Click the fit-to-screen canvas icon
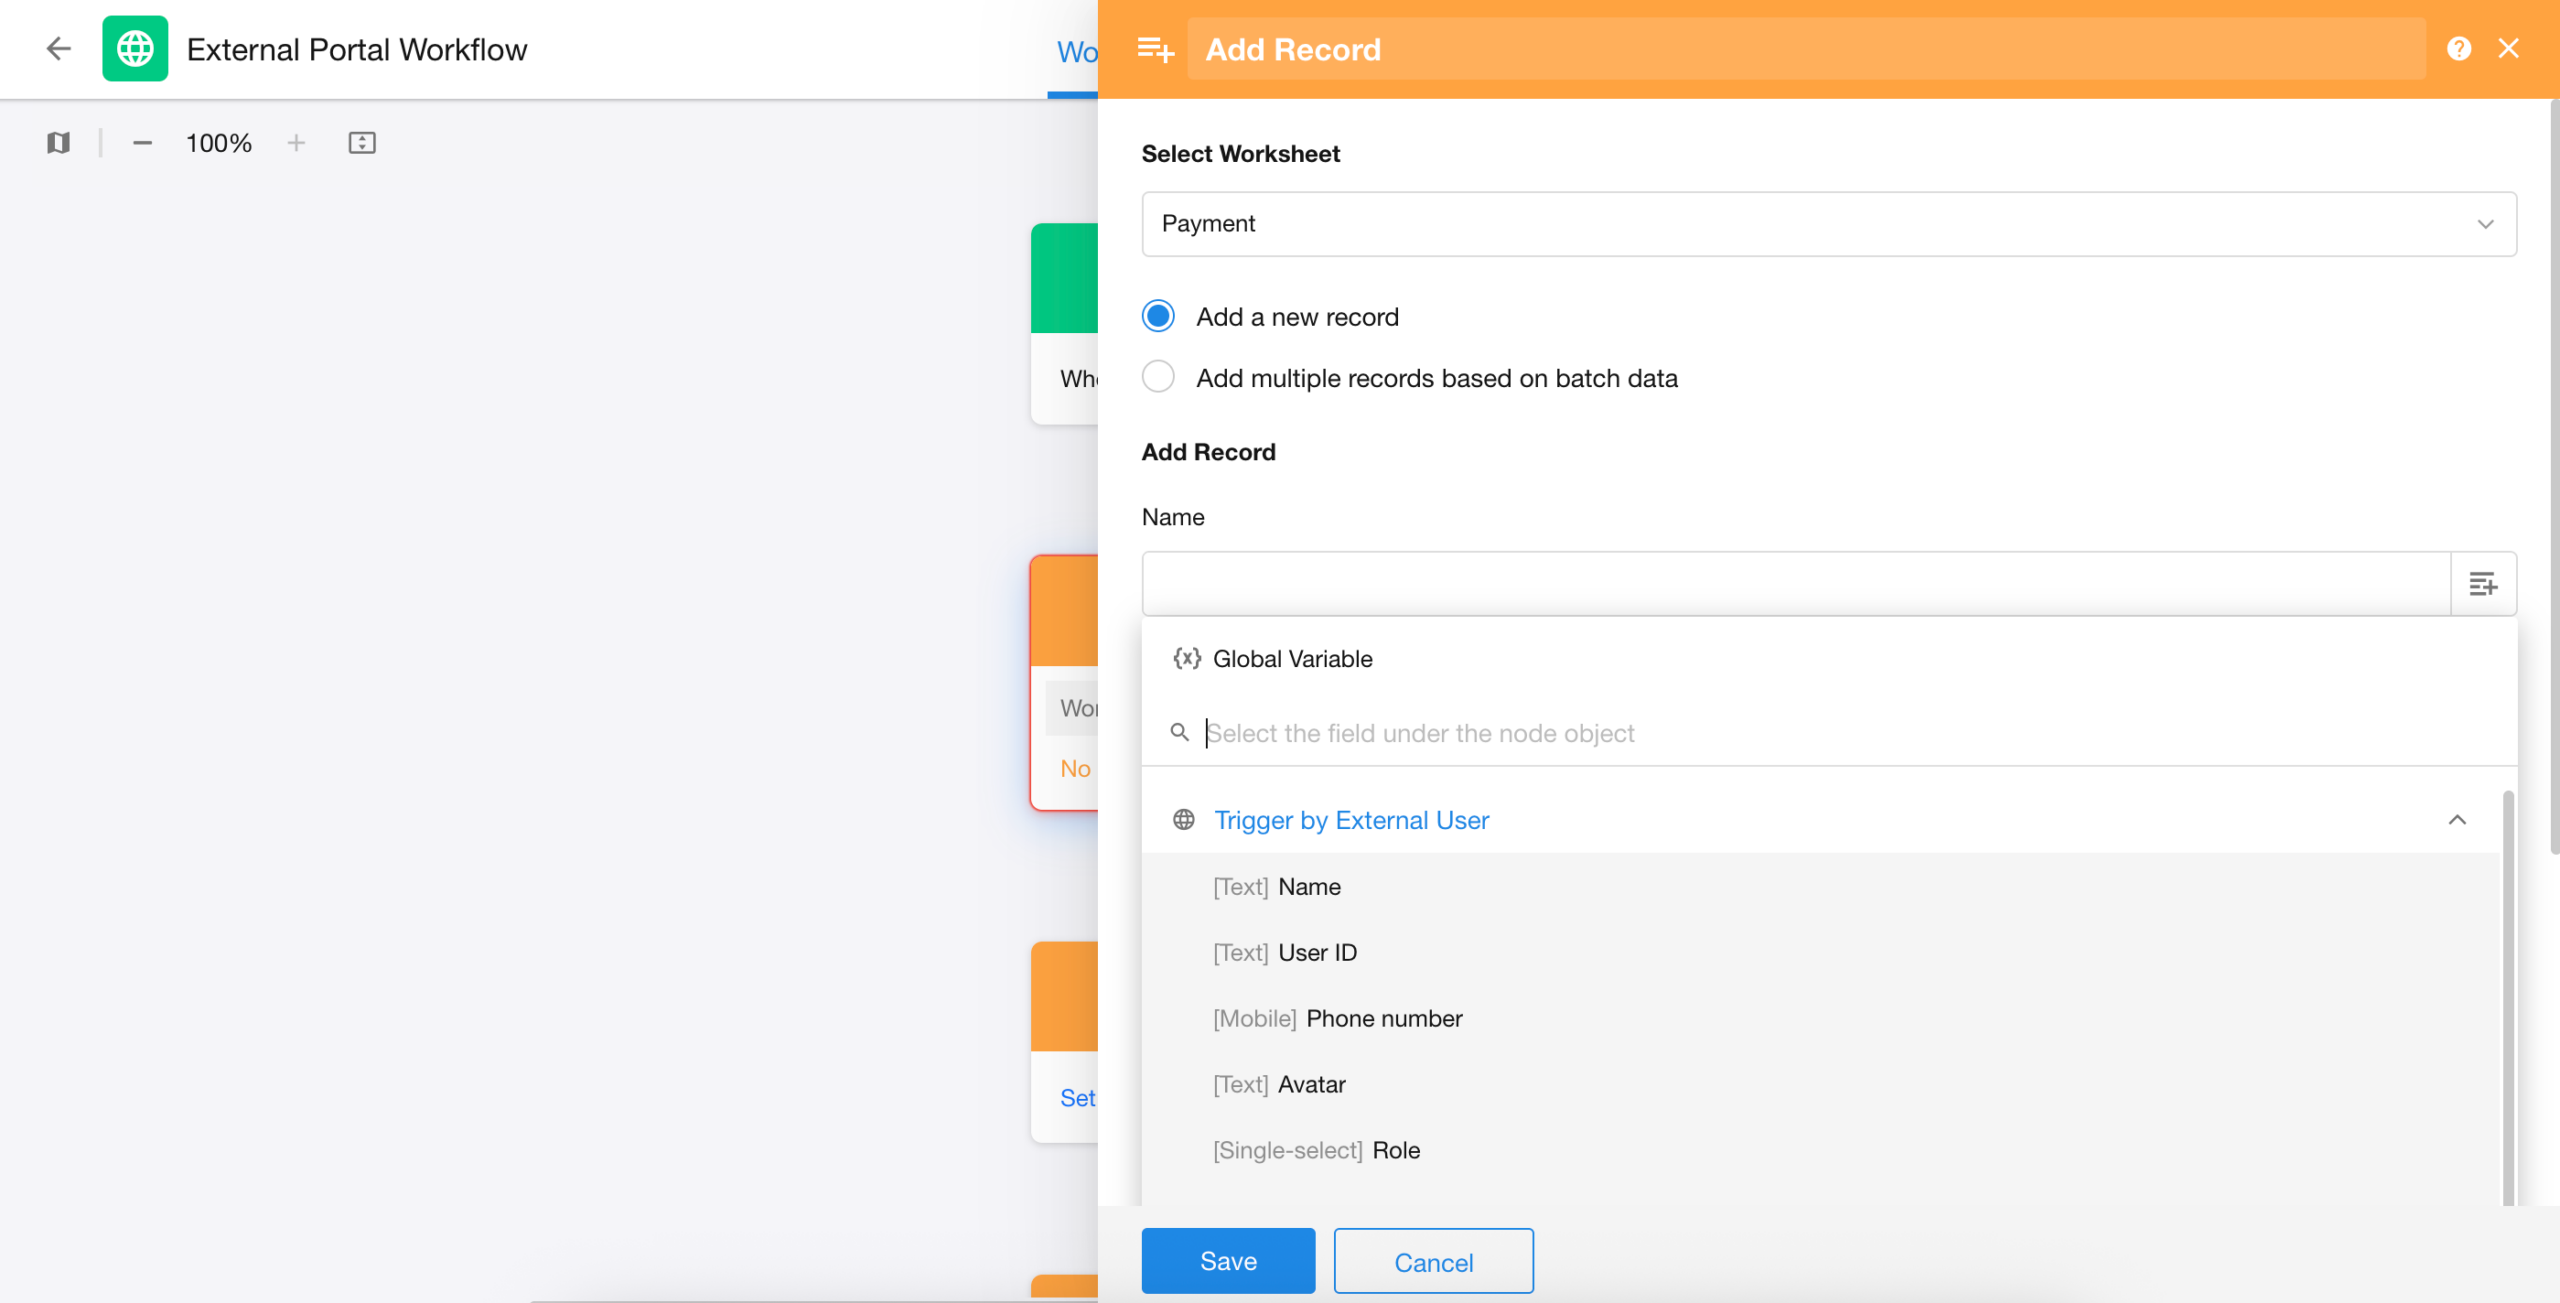2560x1303 pixels. 362,143
